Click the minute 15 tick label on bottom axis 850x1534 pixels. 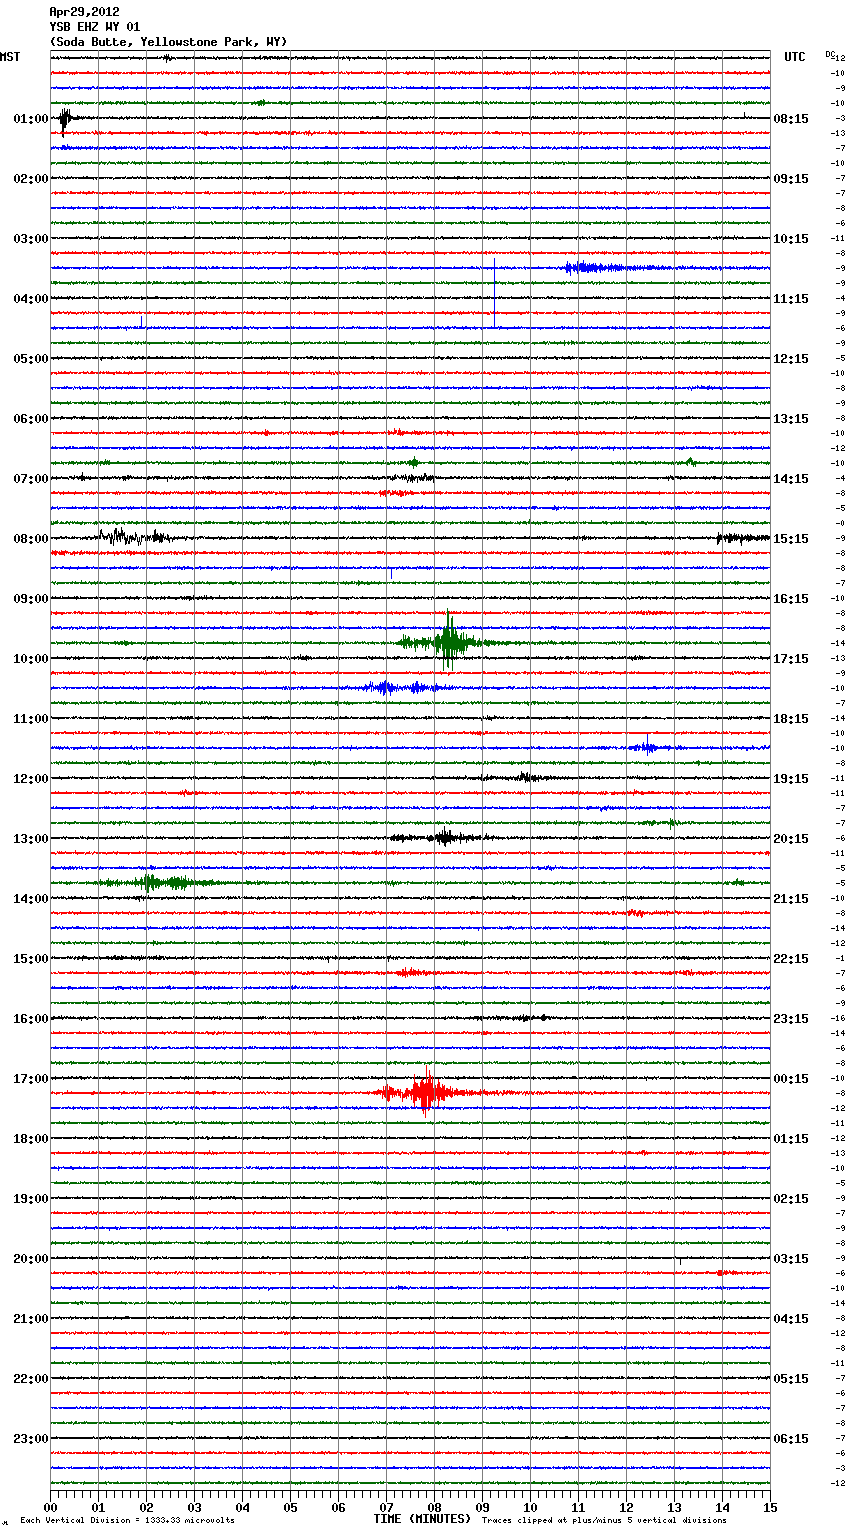[770, 1507]
